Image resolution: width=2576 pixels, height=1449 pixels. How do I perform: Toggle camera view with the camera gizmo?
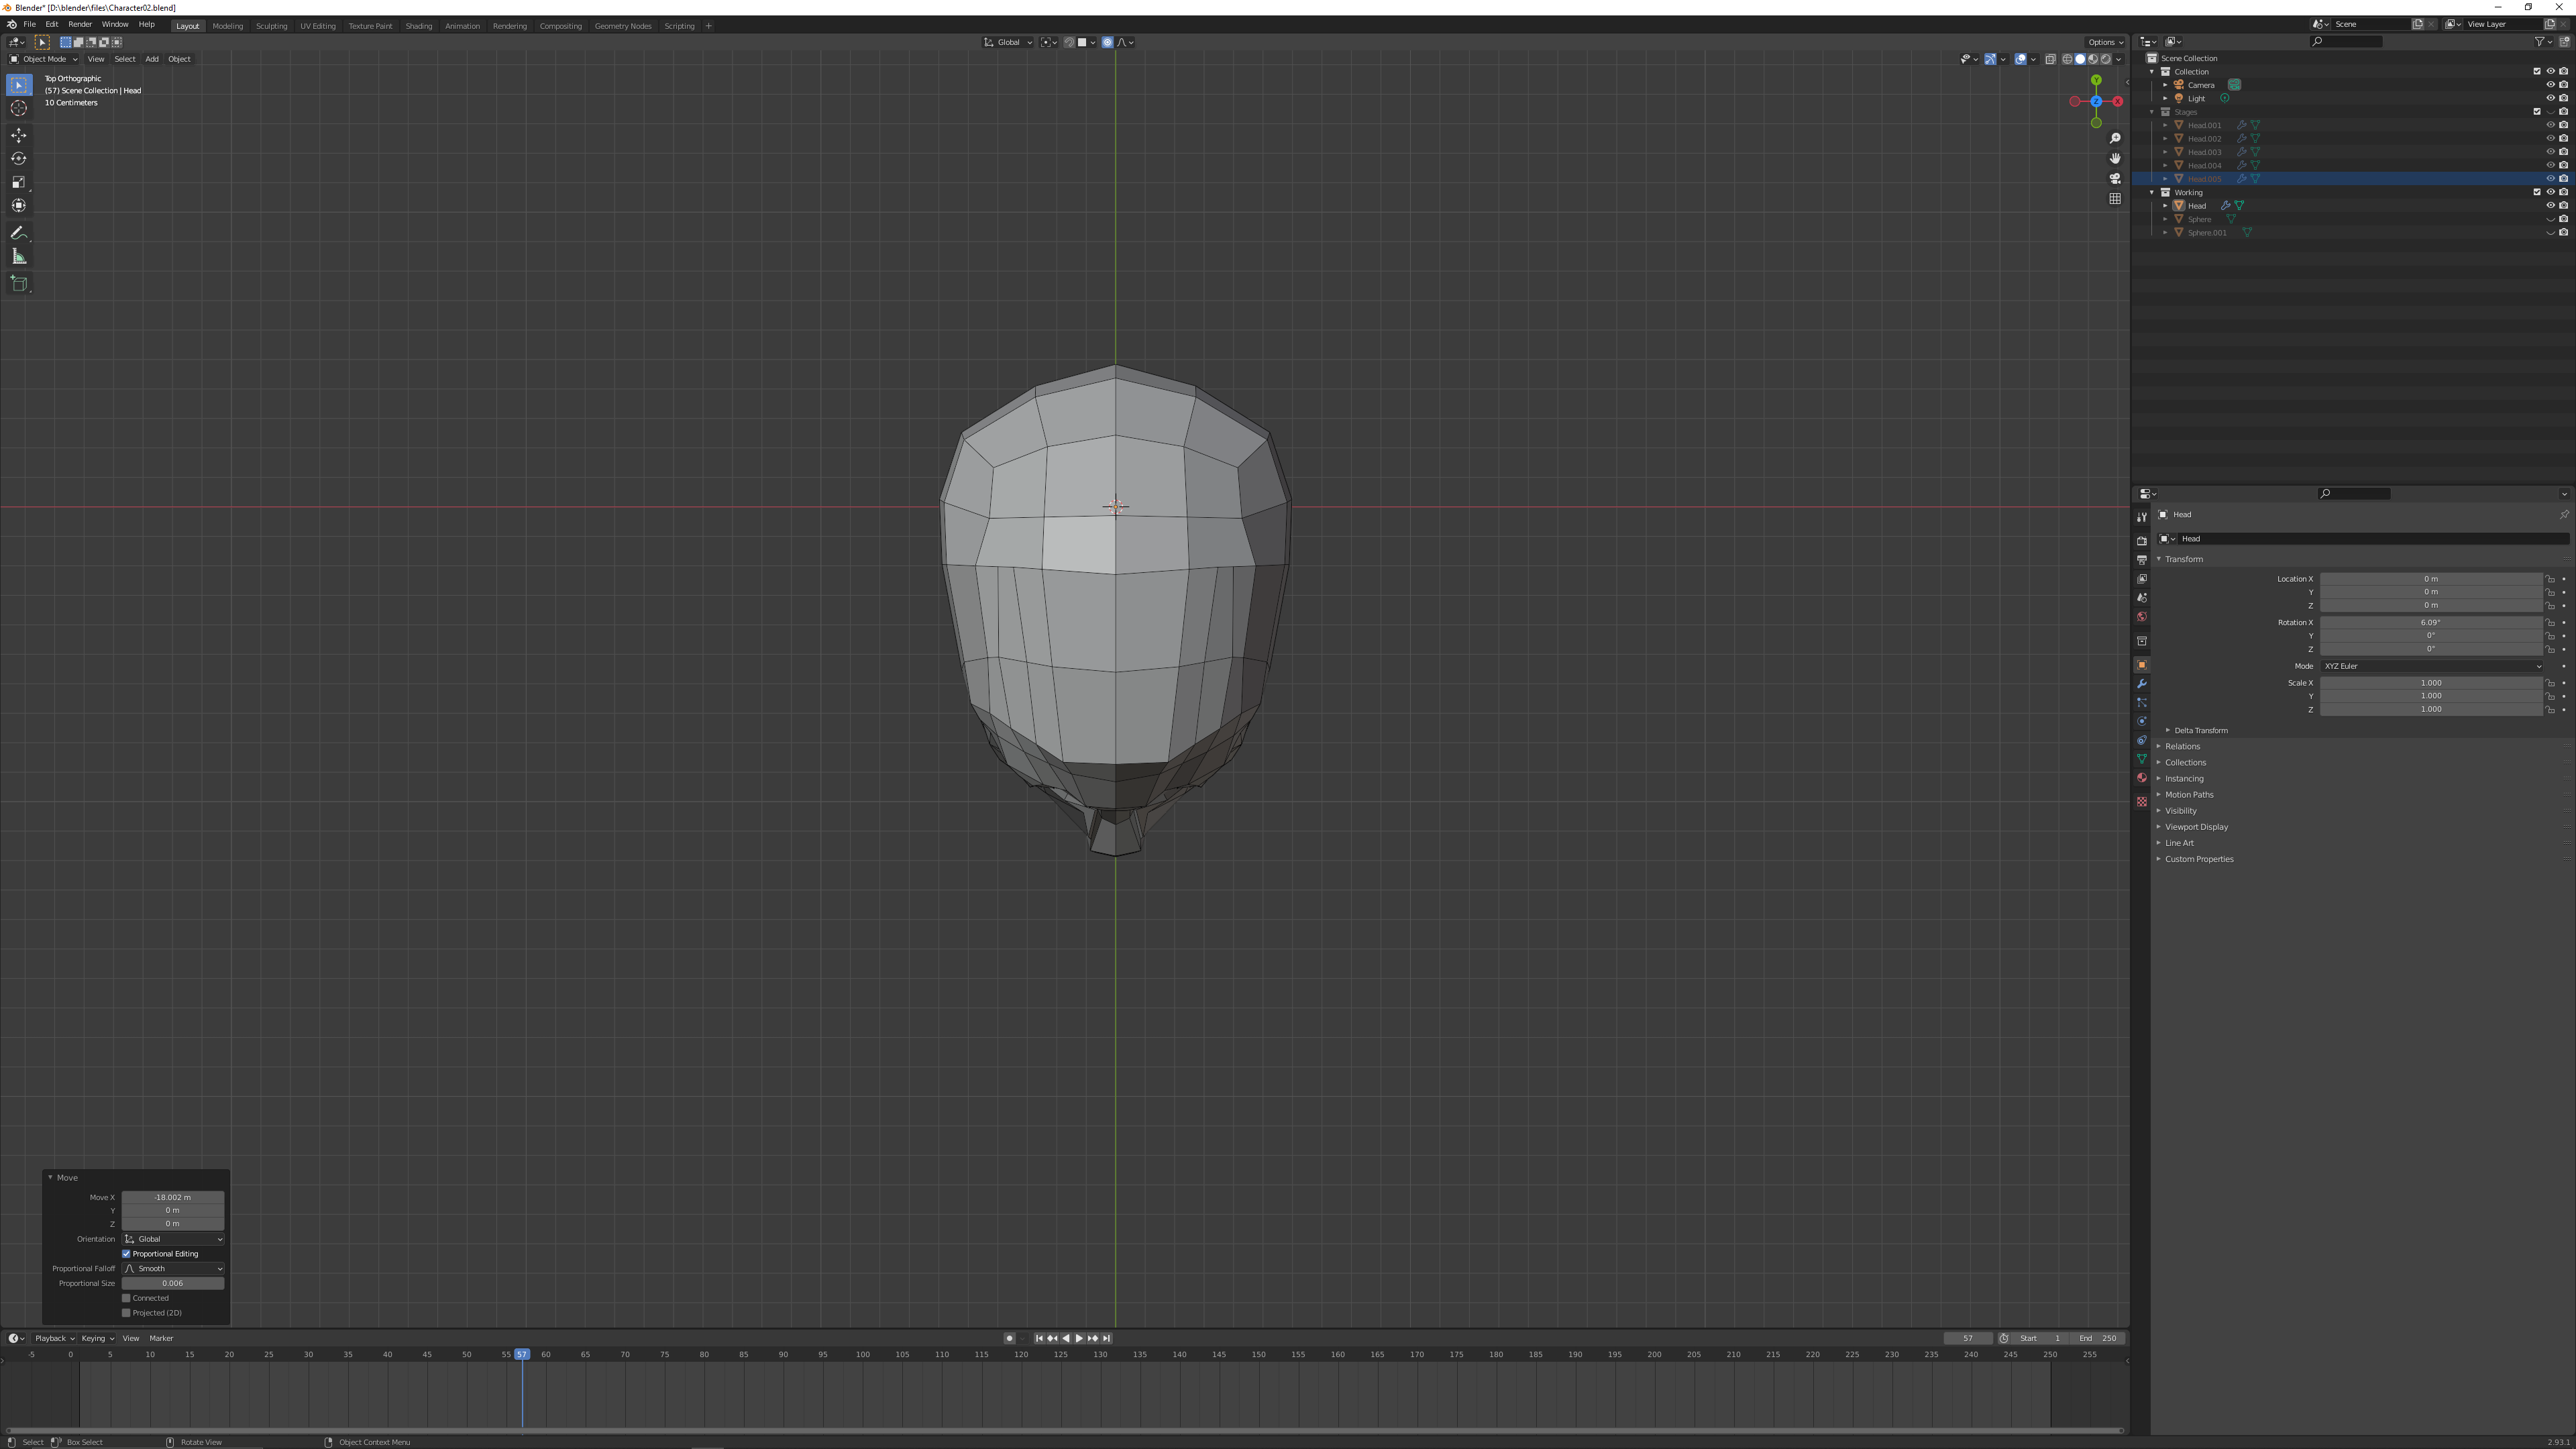[2115, 178]
